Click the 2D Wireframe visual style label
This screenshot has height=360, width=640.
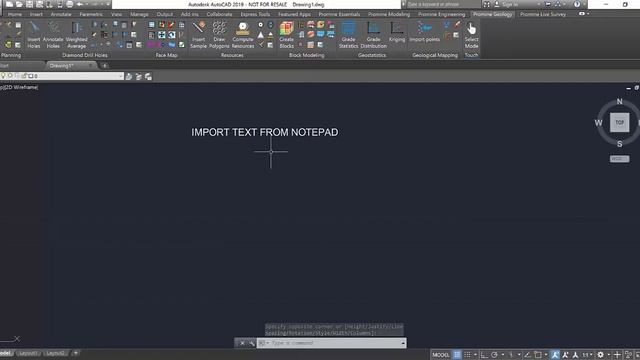tap(20, 87)
